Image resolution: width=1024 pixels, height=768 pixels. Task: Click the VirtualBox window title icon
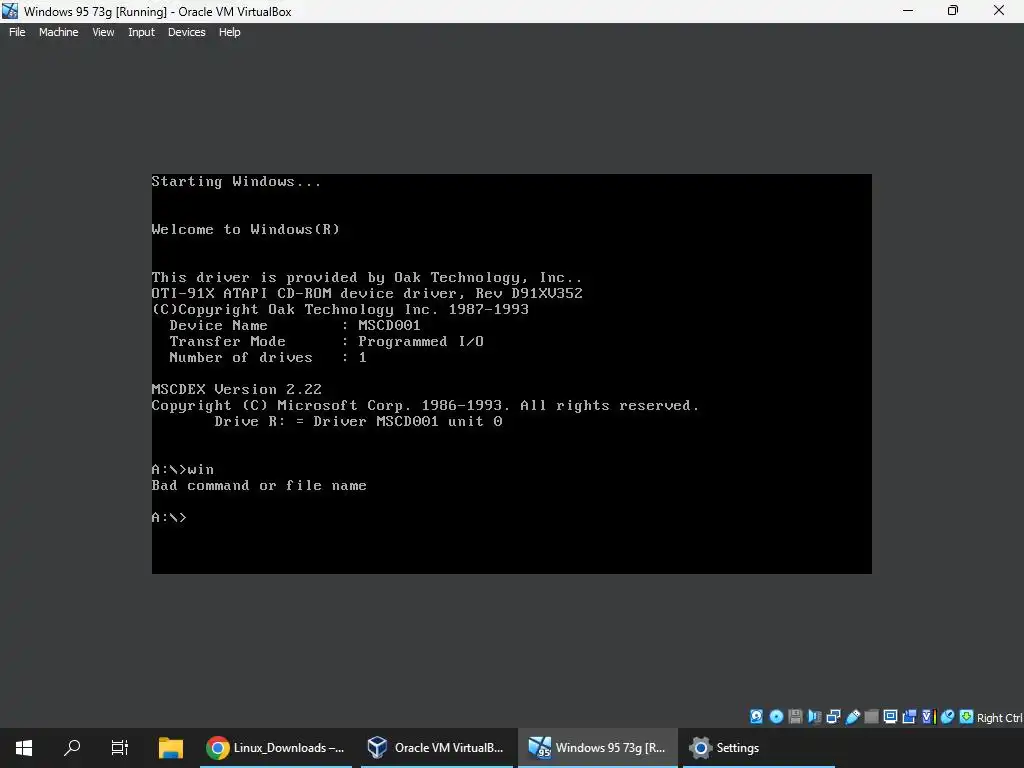pyautogui.click(x=10, y=10)
